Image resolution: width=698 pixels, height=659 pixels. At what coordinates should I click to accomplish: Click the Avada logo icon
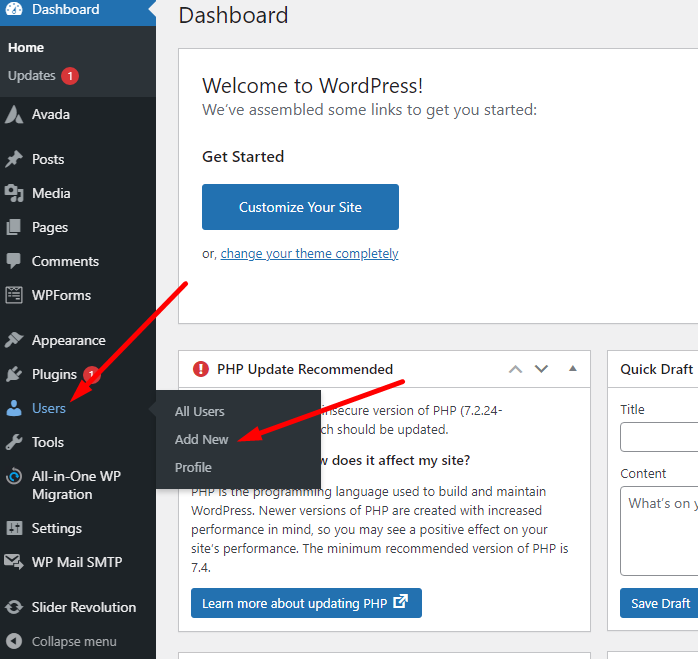[x=14, y=114]
